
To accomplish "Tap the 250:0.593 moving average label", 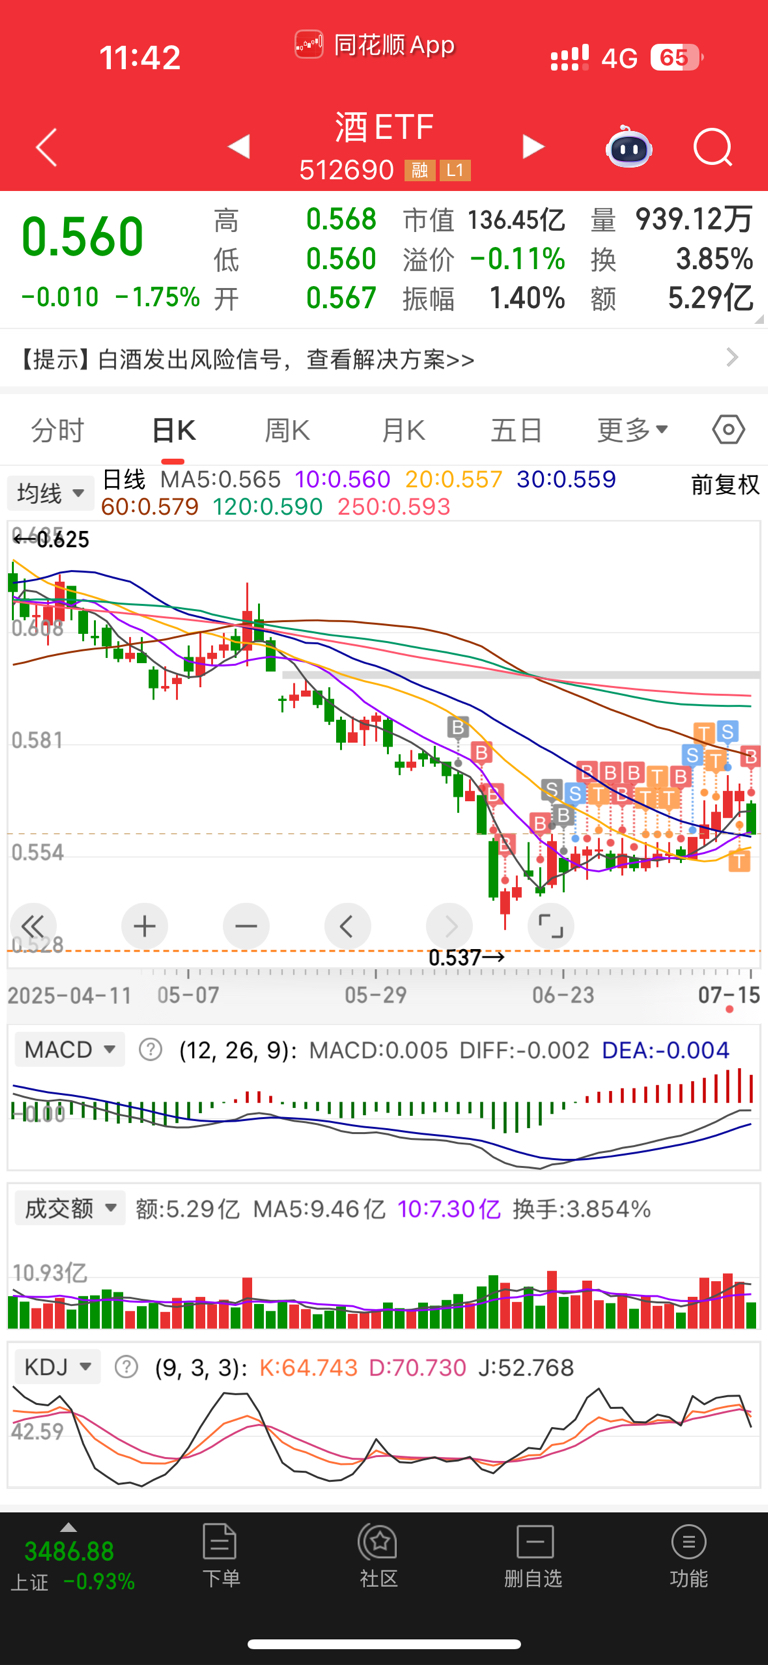I will coord(394,507).
